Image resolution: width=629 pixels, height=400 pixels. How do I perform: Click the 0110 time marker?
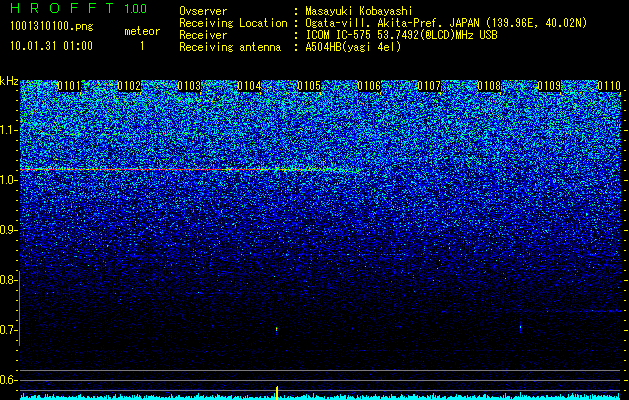(x=609, y=86)
